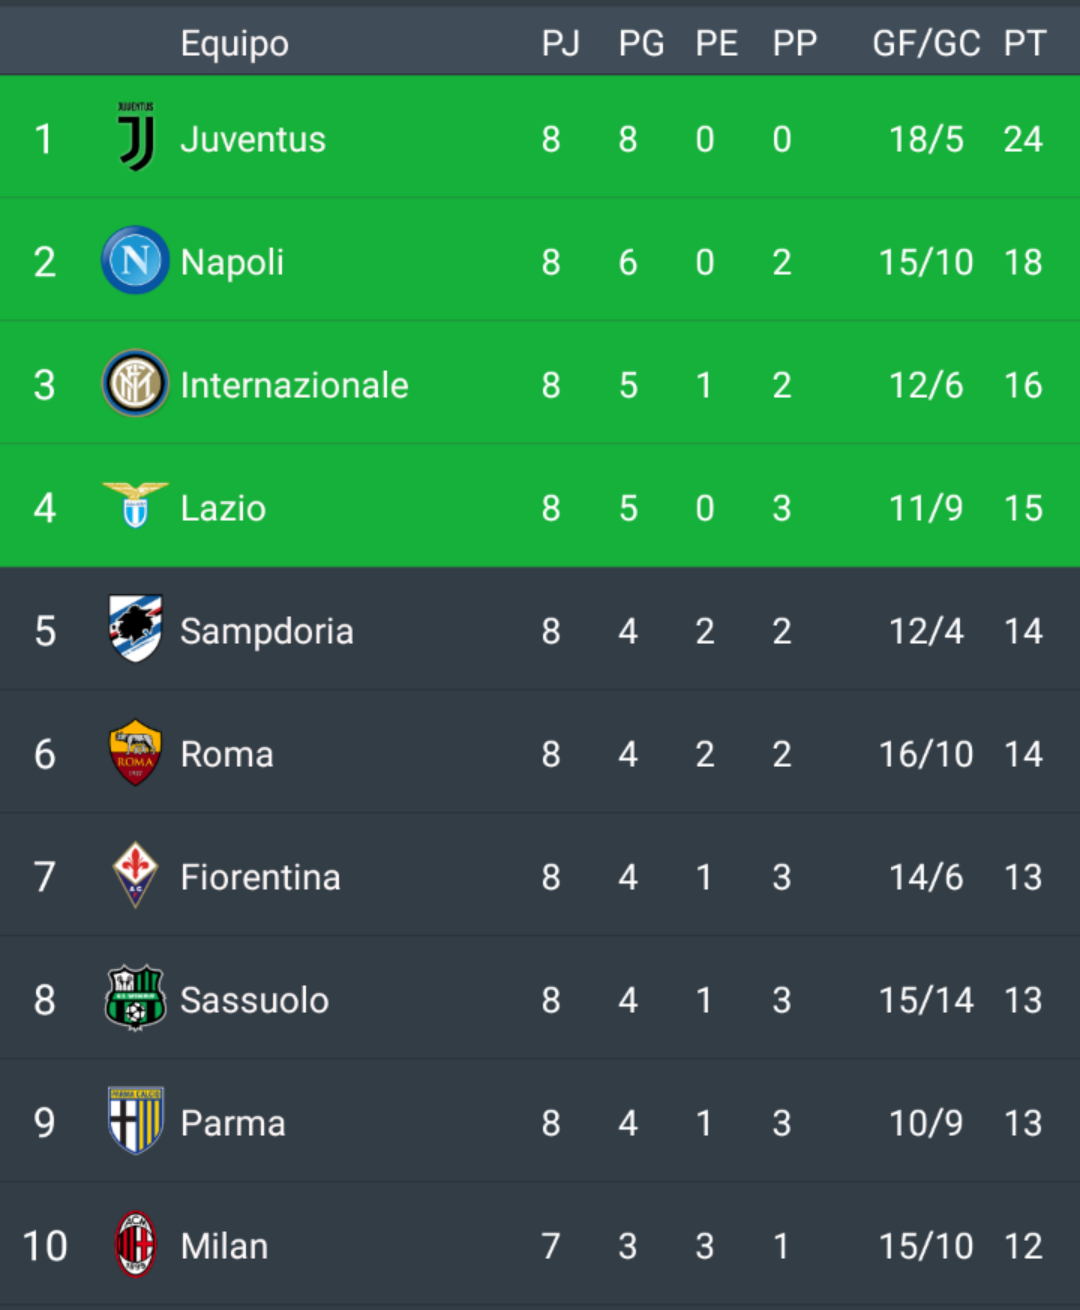
Task: Tap Napoli's 18 points value
Action: coord(1023,262)
